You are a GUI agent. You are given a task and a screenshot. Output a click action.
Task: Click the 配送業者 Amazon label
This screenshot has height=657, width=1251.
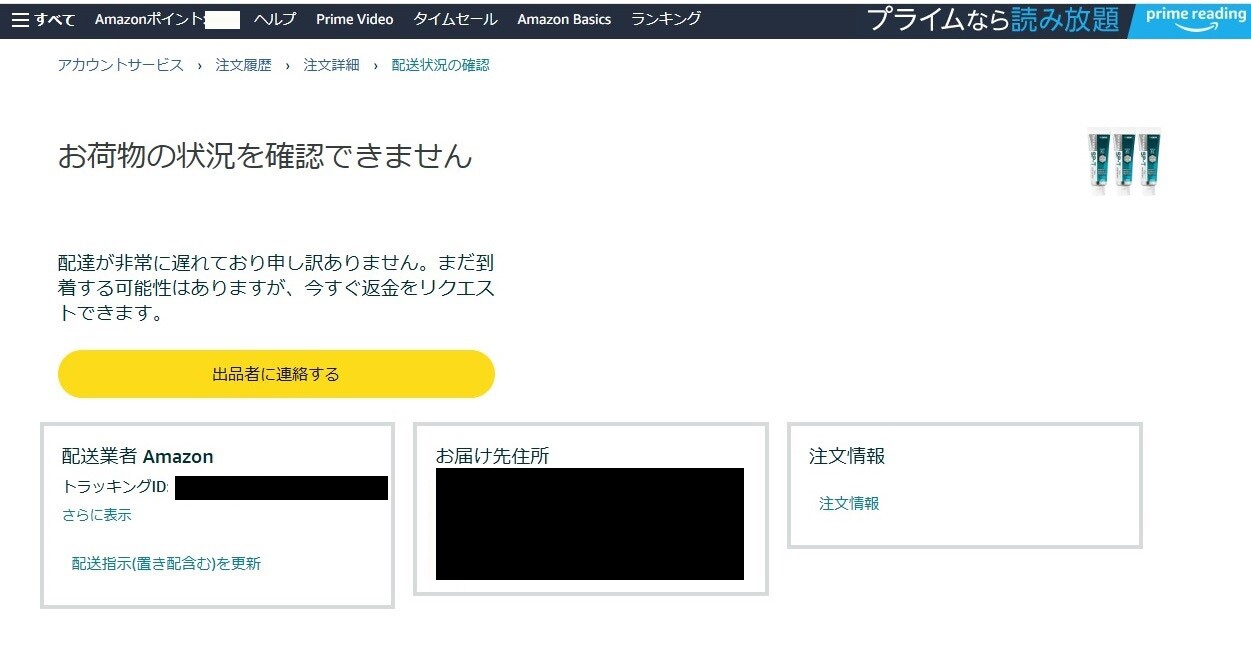[x=138, y=457]
